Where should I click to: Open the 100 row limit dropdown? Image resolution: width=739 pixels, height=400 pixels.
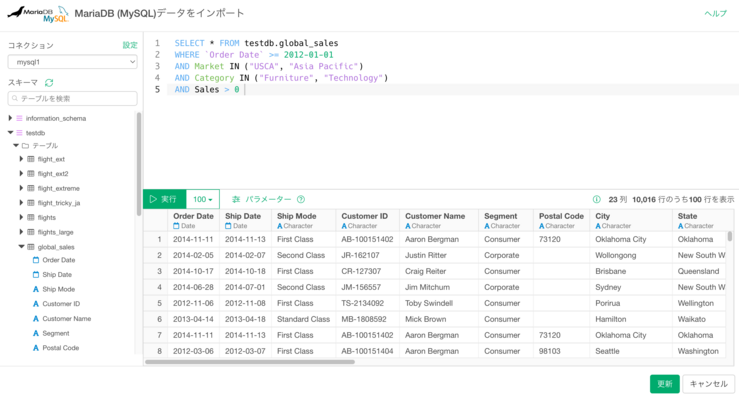(203, 199)
